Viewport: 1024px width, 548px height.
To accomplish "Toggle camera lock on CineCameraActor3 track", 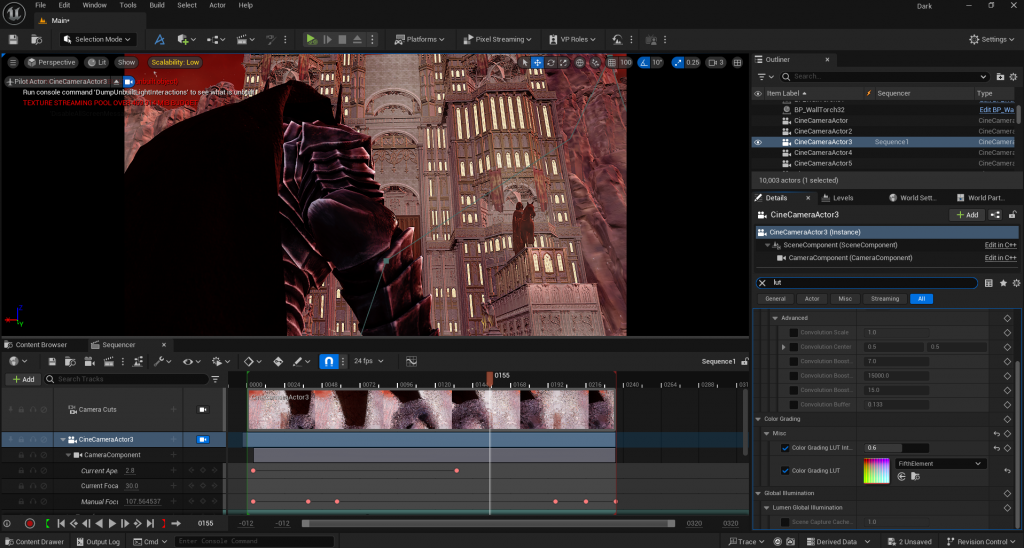I will 202,440.
